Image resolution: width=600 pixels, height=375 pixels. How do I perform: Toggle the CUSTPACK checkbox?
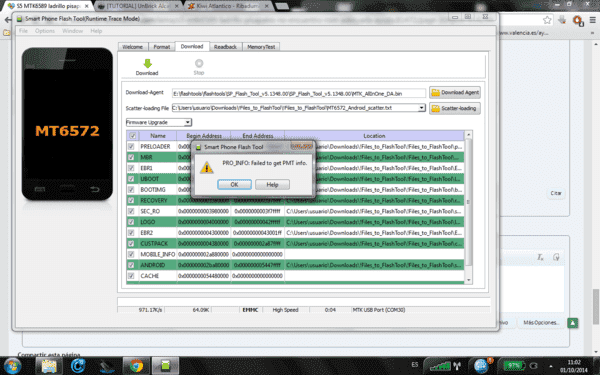point(131,243)
